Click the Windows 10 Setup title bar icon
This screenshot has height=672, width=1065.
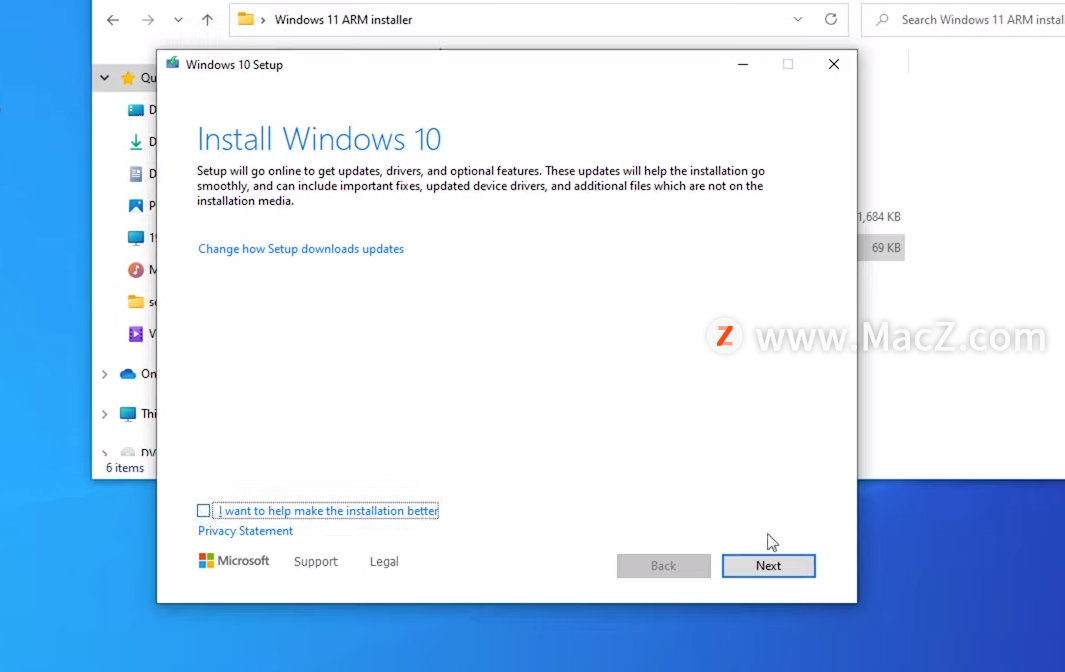click(x=173, y=64)
